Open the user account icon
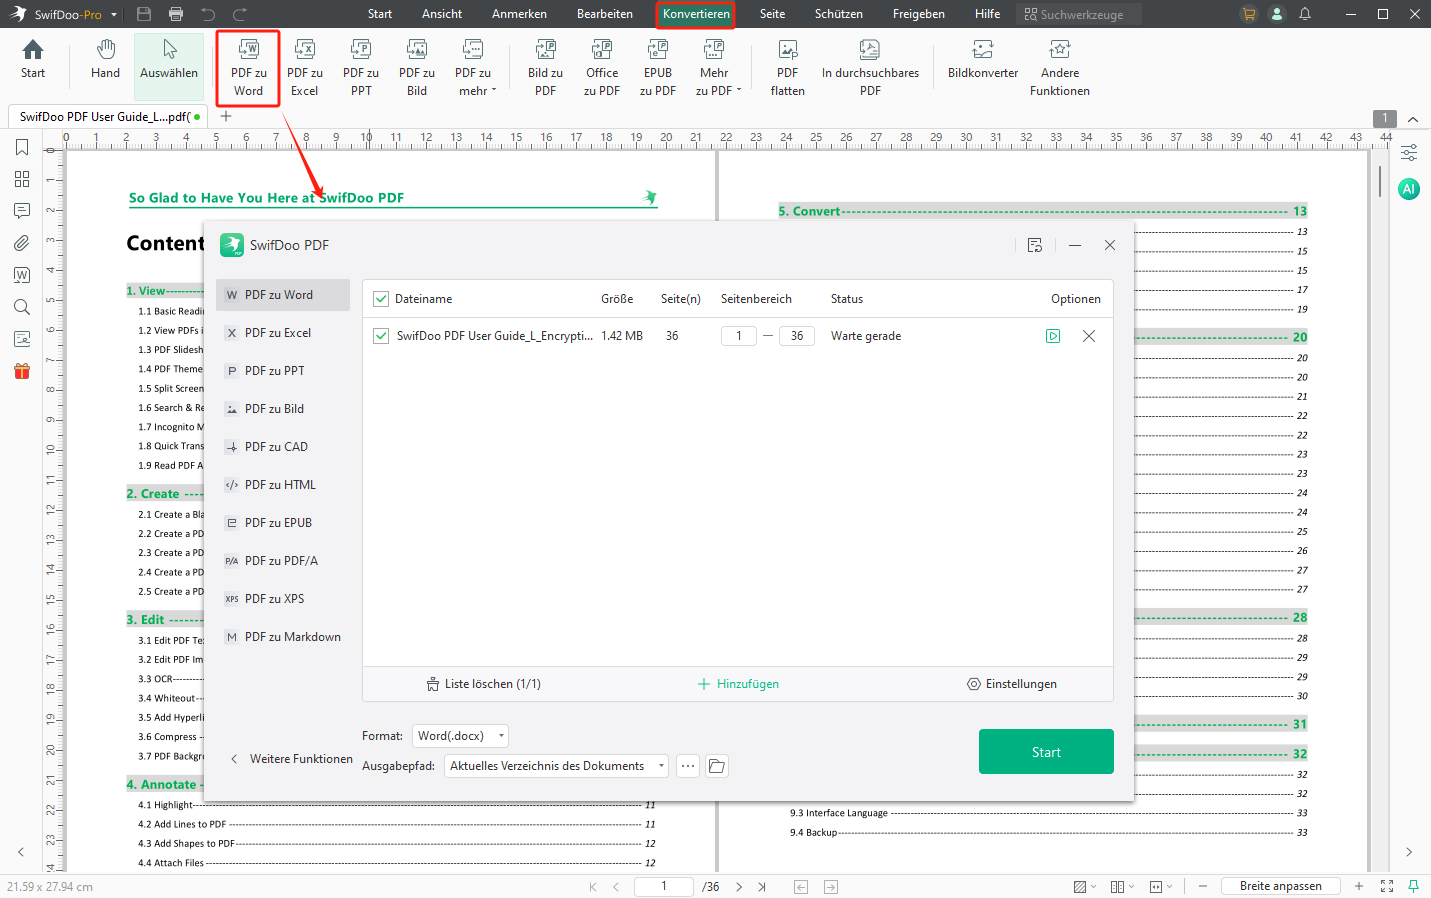Viewport: 1431px width, 898px height. click(1277, 14)
